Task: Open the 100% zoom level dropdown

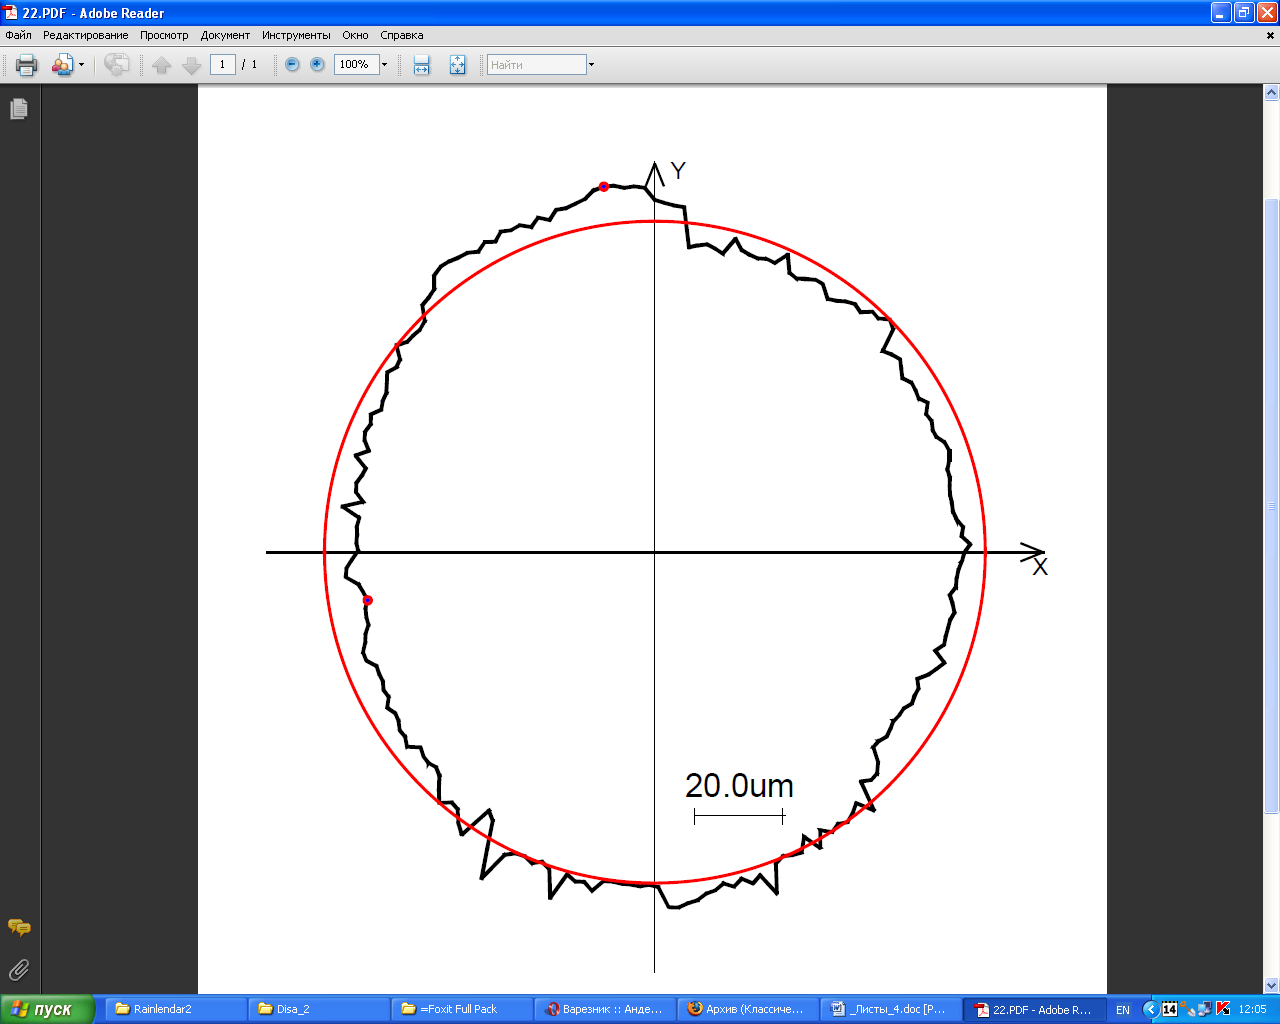Action: pos(384,65)
